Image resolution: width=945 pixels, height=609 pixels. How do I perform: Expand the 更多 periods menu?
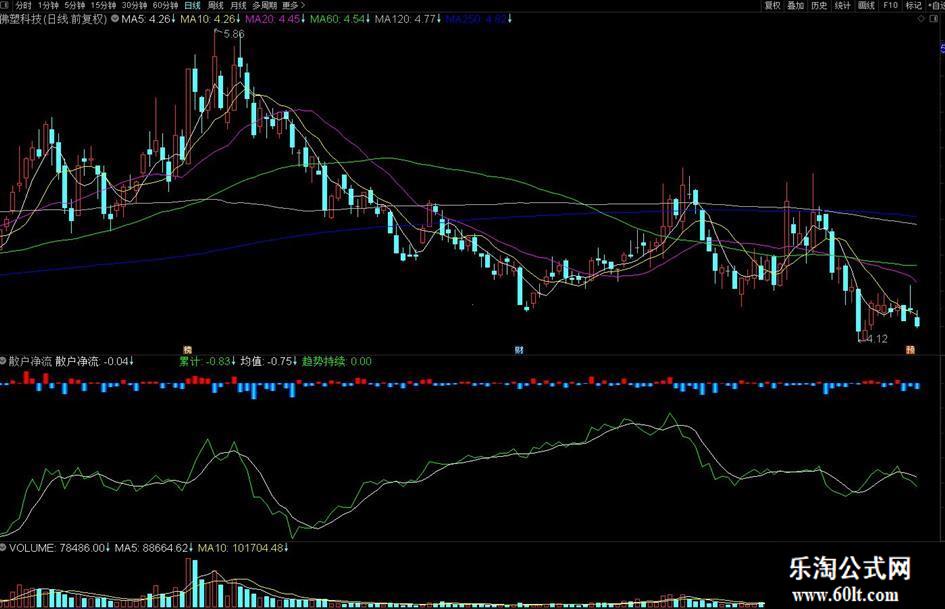coord(294,5)
